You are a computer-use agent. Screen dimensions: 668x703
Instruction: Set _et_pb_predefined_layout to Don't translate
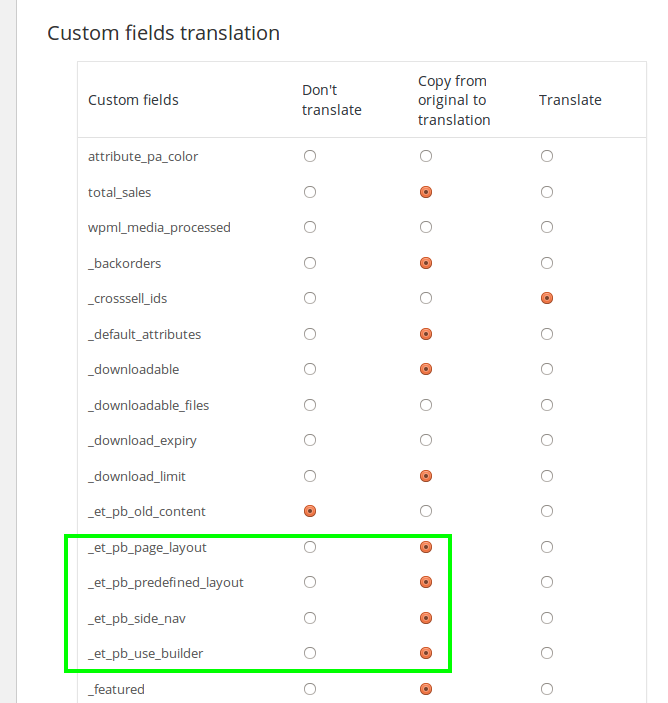tap(310, 582)
